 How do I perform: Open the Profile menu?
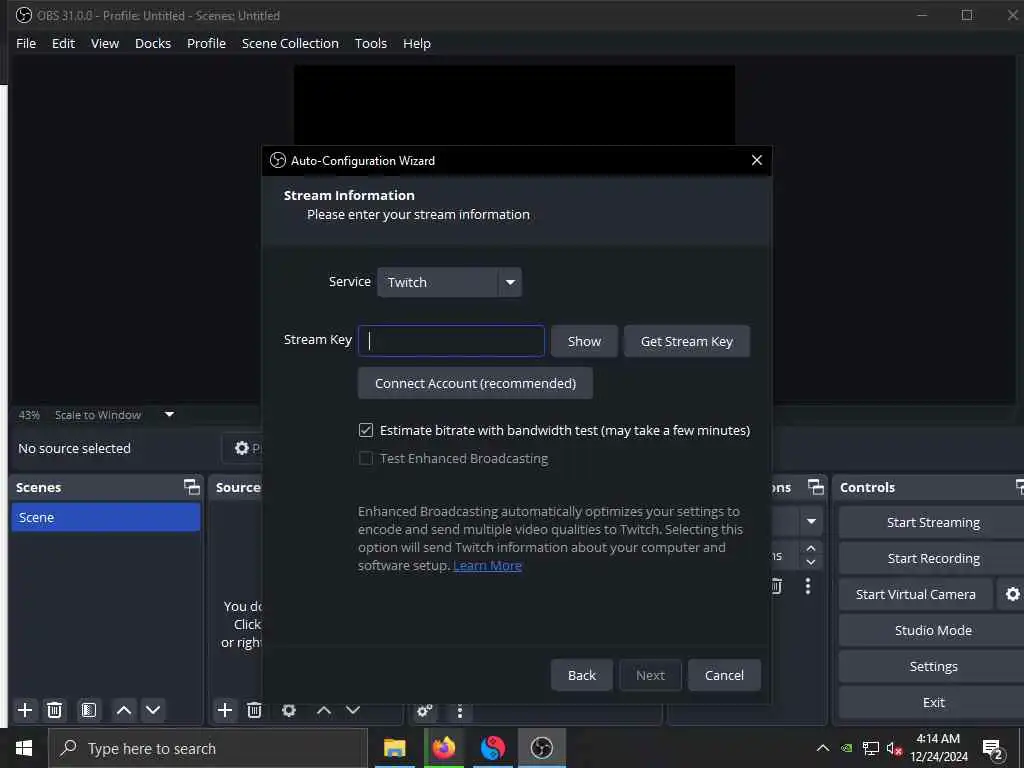coord(206,43)
